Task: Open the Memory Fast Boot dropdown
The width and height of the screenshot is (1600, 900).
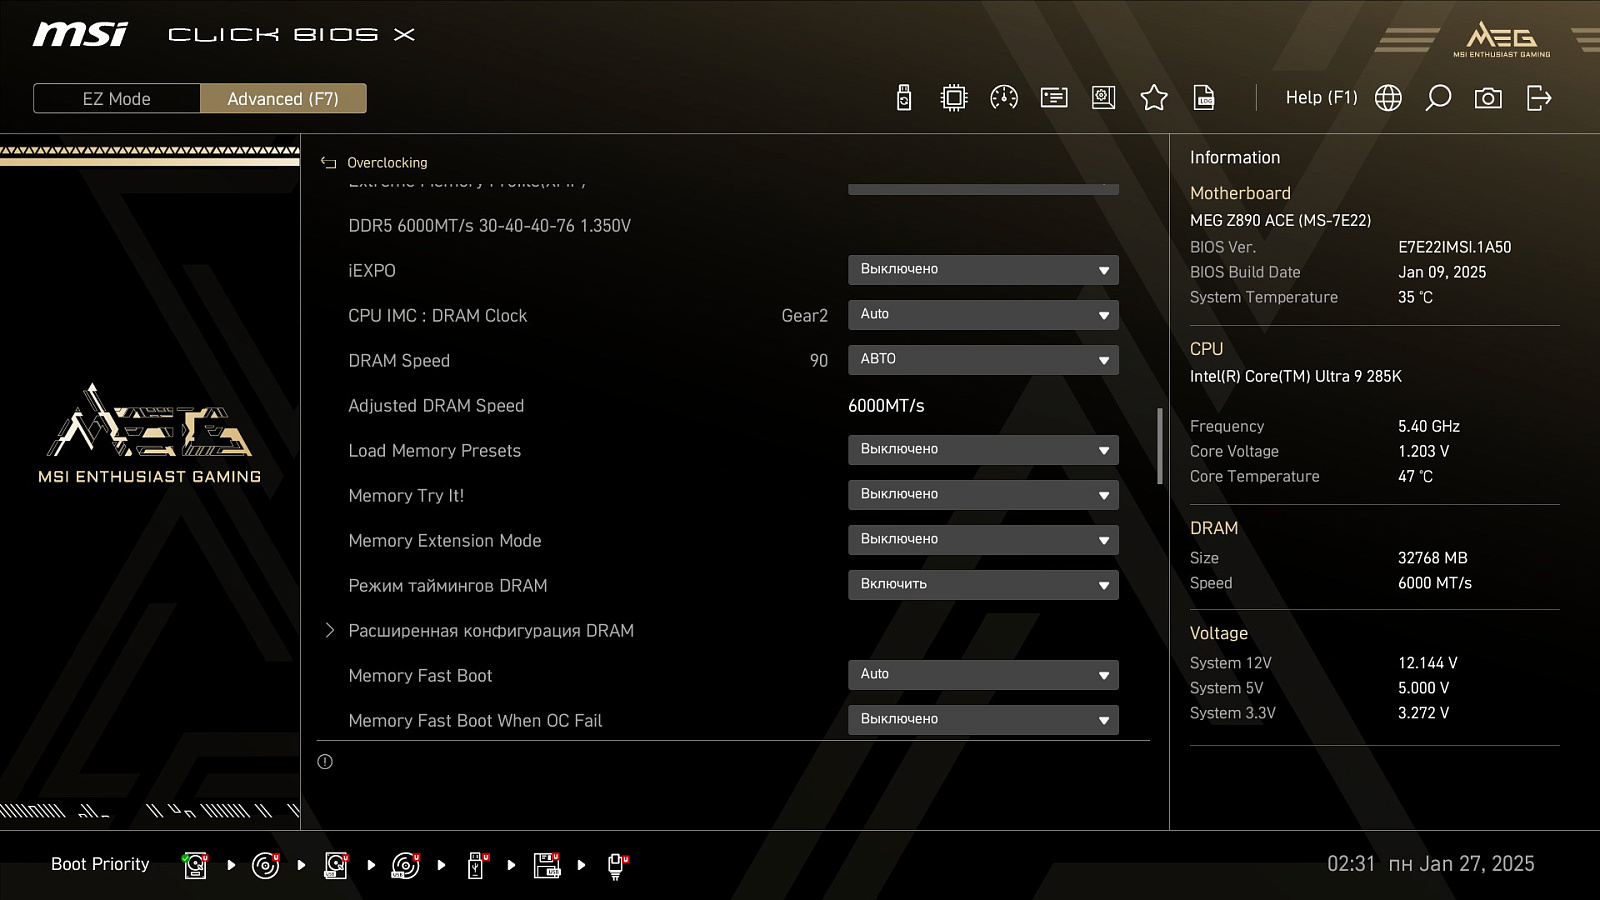Action: pyautogui.click(x=983, y=675)
